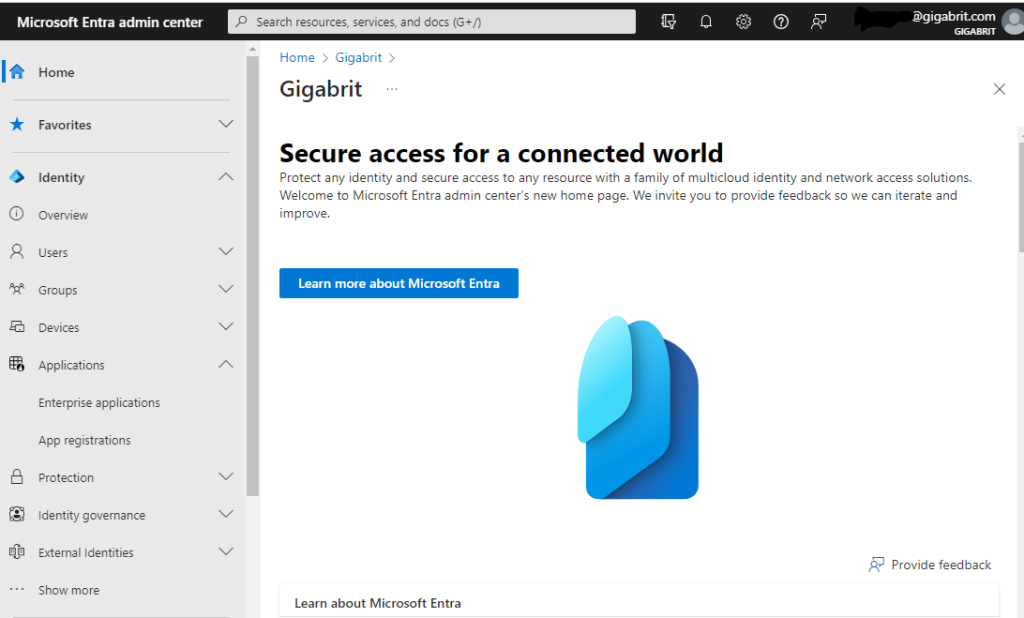
Task: Click Microsoft Entra admin center title
Action: [110, 22]
